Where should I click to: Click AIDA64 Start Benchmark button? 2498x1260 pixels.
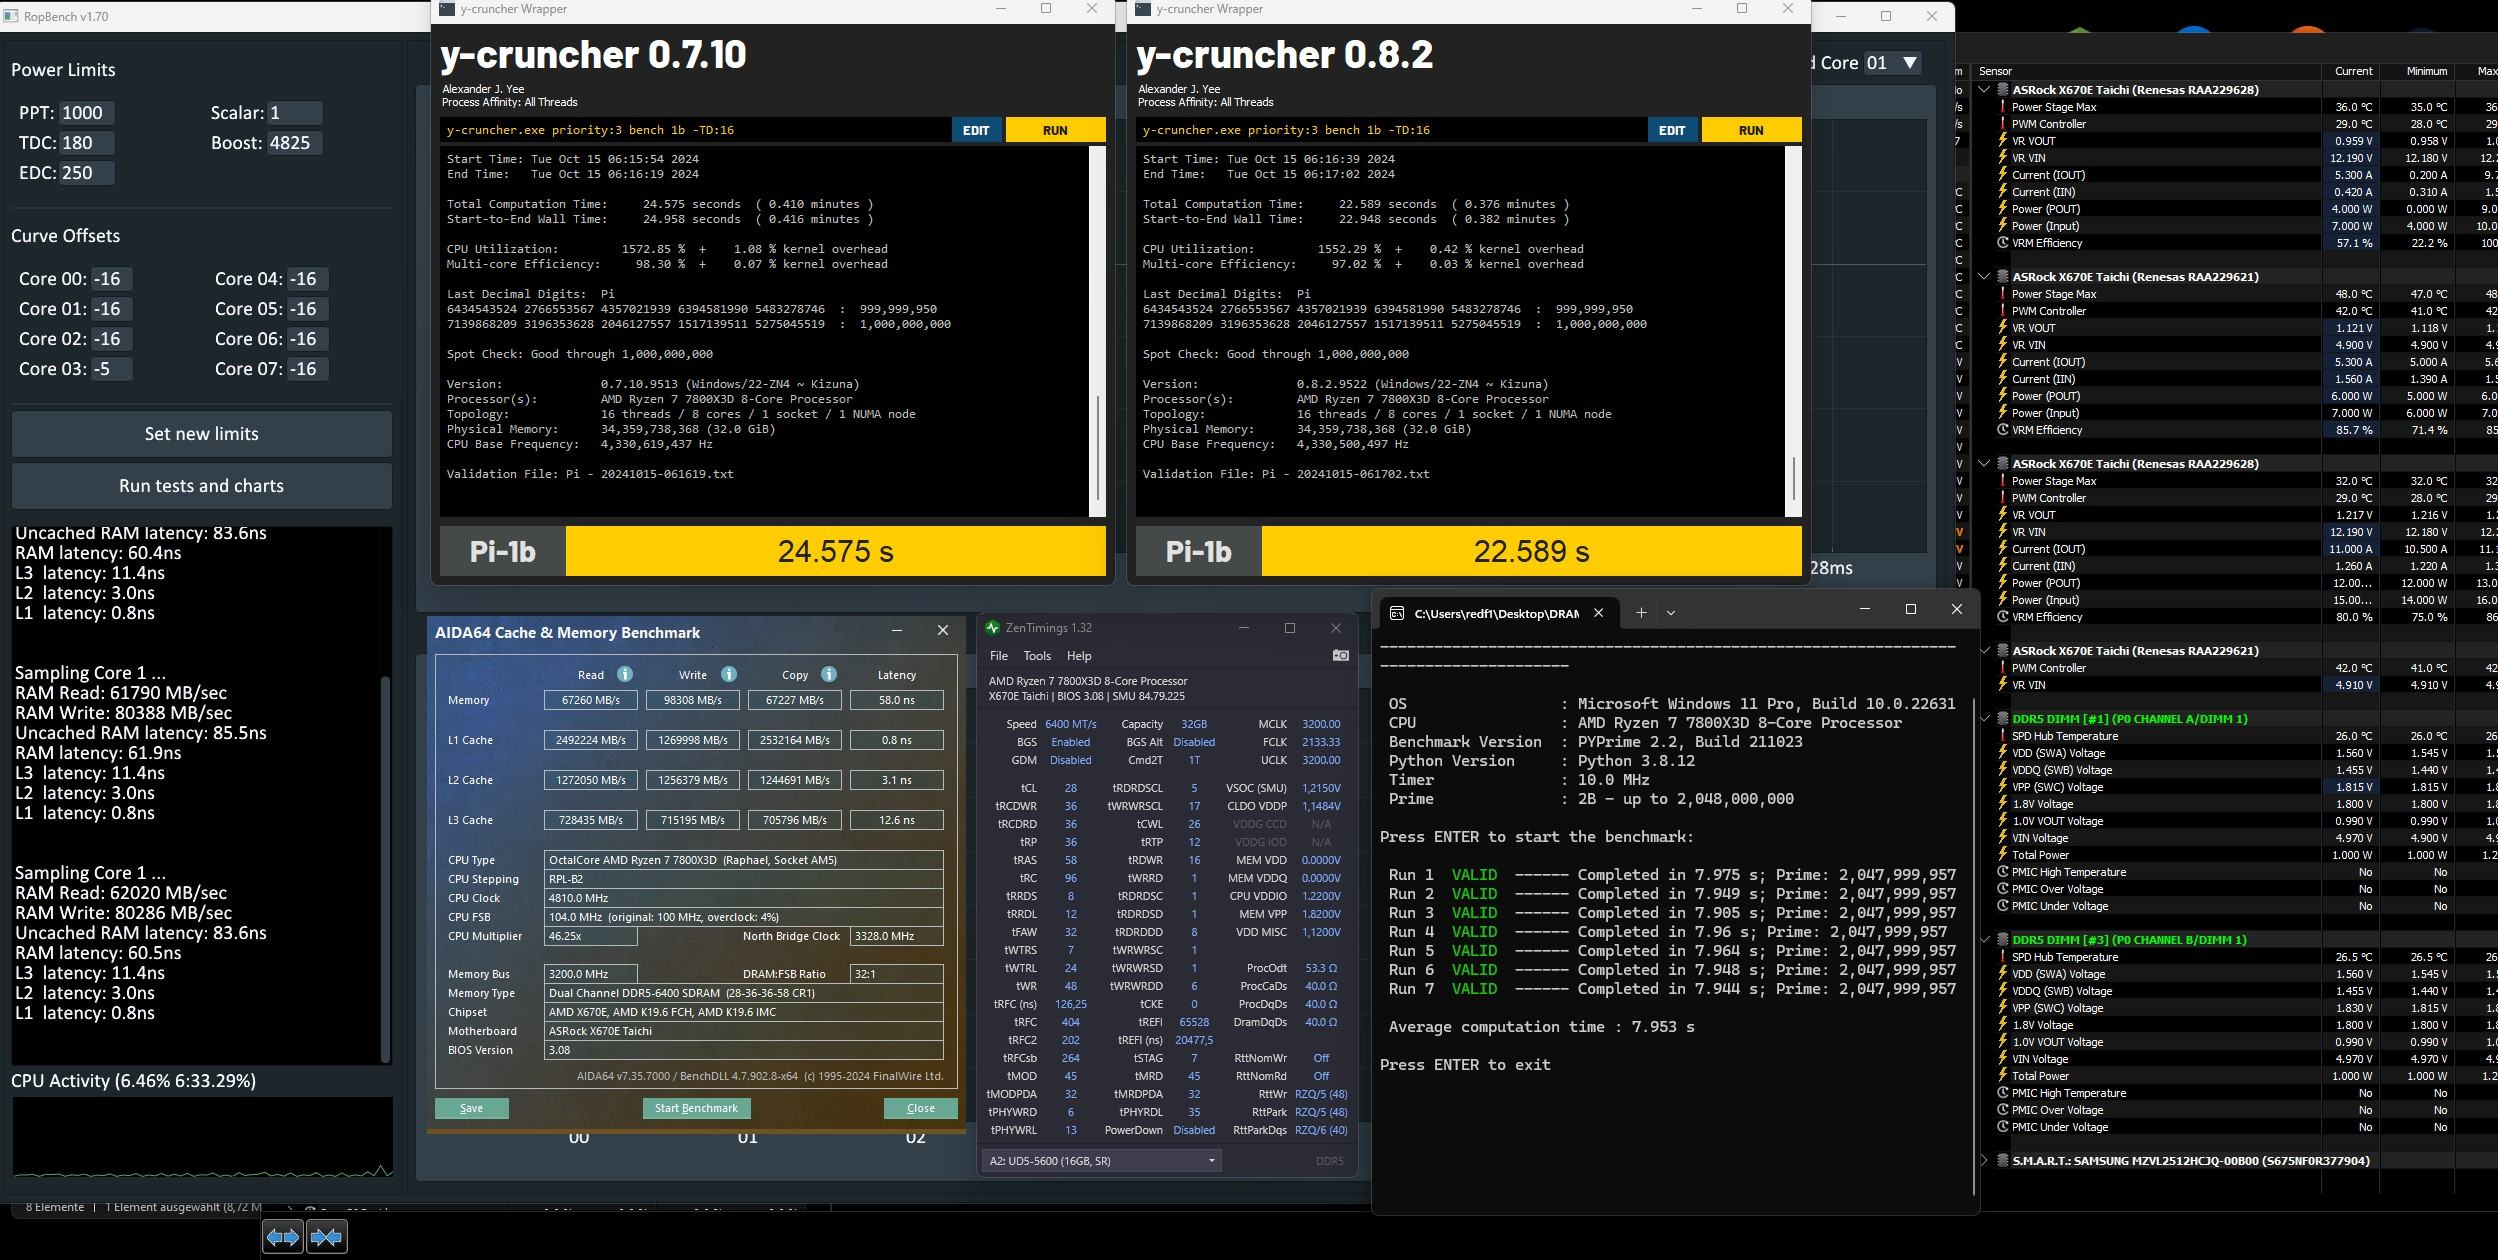coord(696,1108)
